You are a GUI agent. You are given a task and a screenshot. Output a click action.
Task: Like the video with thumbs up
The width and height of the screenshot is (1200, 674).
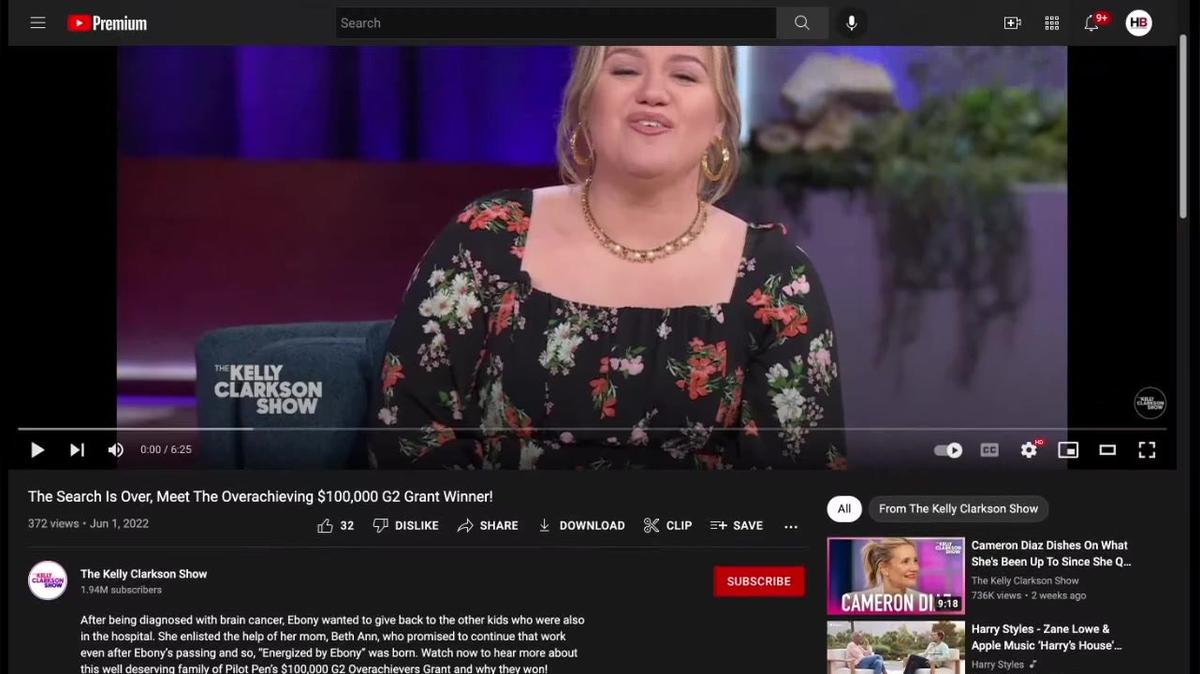click(x=335, y=525)
